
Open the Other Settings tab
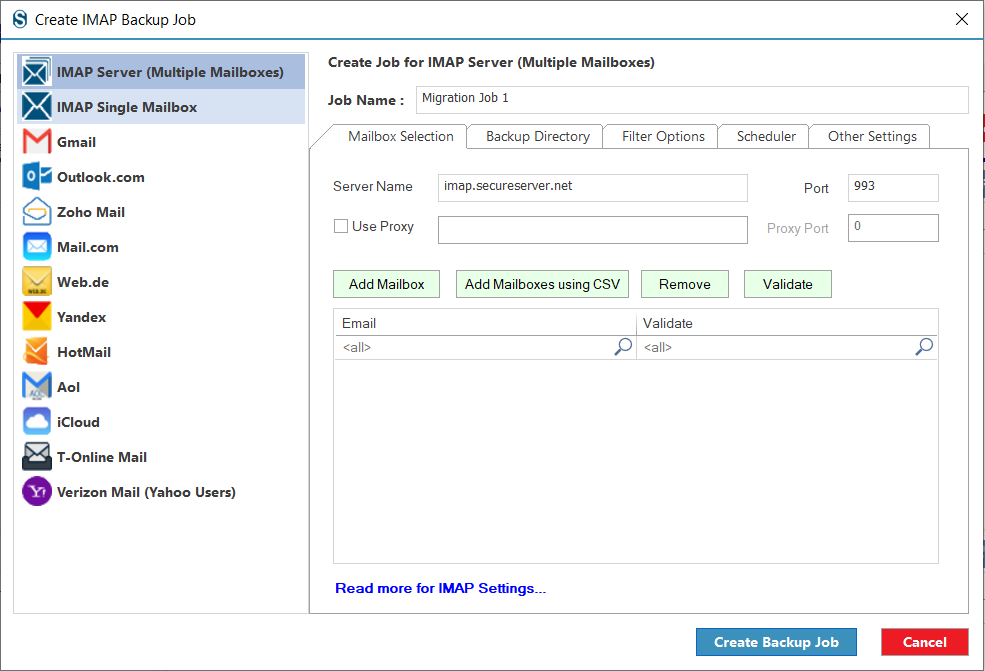point(872,136)
